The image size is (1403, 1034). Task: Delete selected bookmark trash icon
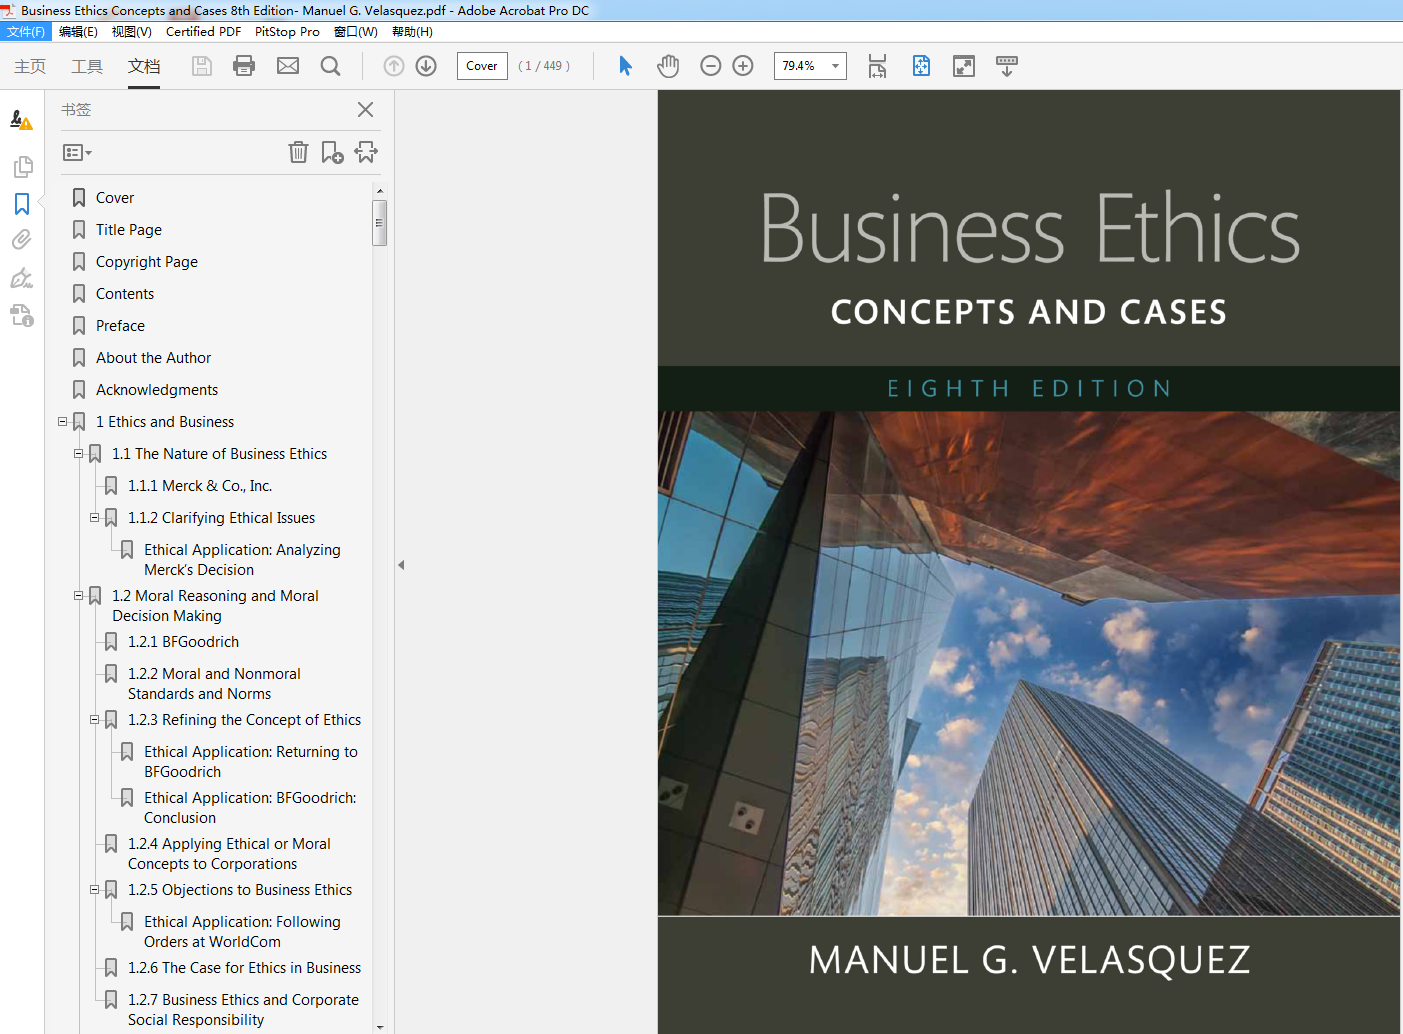[x=298, y=152]
